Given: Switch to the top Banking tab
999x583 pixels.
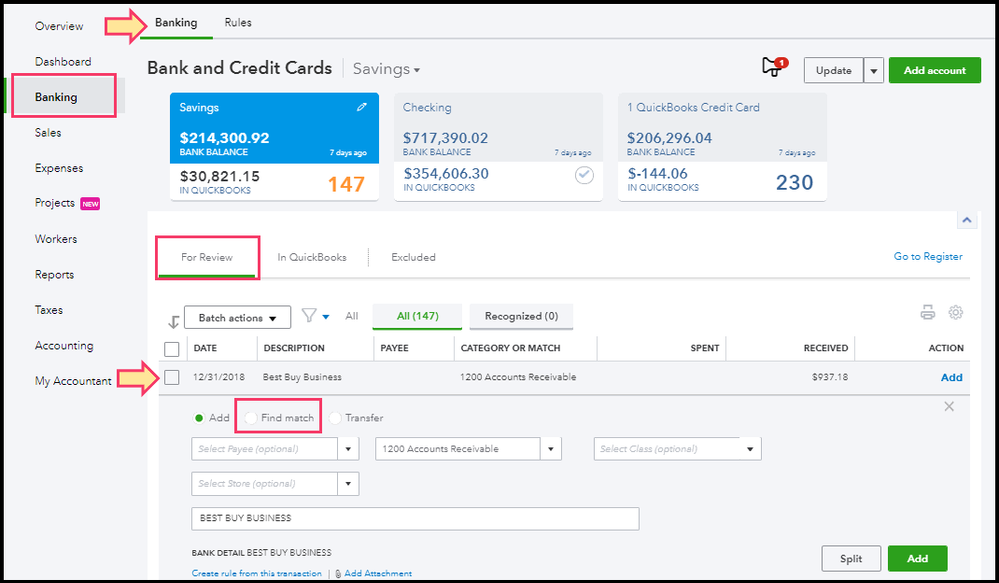Looking at the screenshot, I should pyautogui.click(x=176, y=22).
